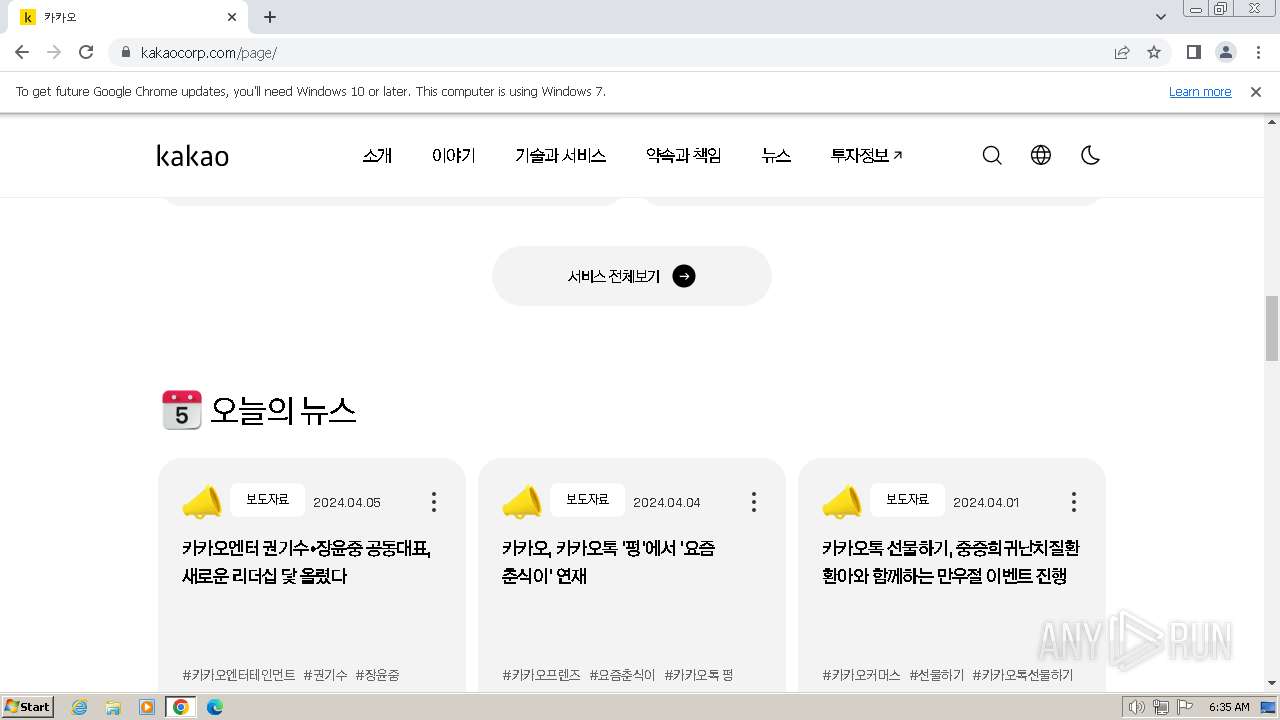Open the Windows Start menu
1280x720 pixels.
(28, 706)
